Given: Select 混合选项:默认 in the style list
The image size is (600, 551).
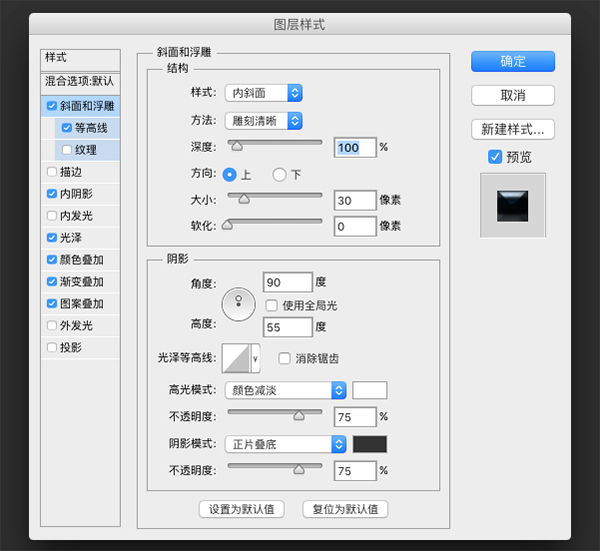Looking at the screenshot, I should click(x=80, y=80).
